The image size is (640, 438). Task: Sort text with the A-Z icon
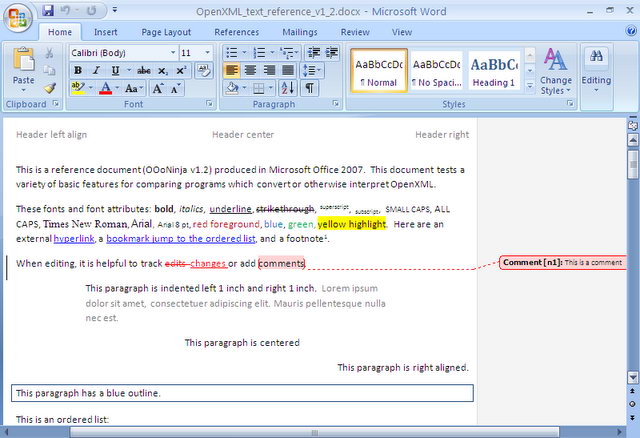pos(287,88)
